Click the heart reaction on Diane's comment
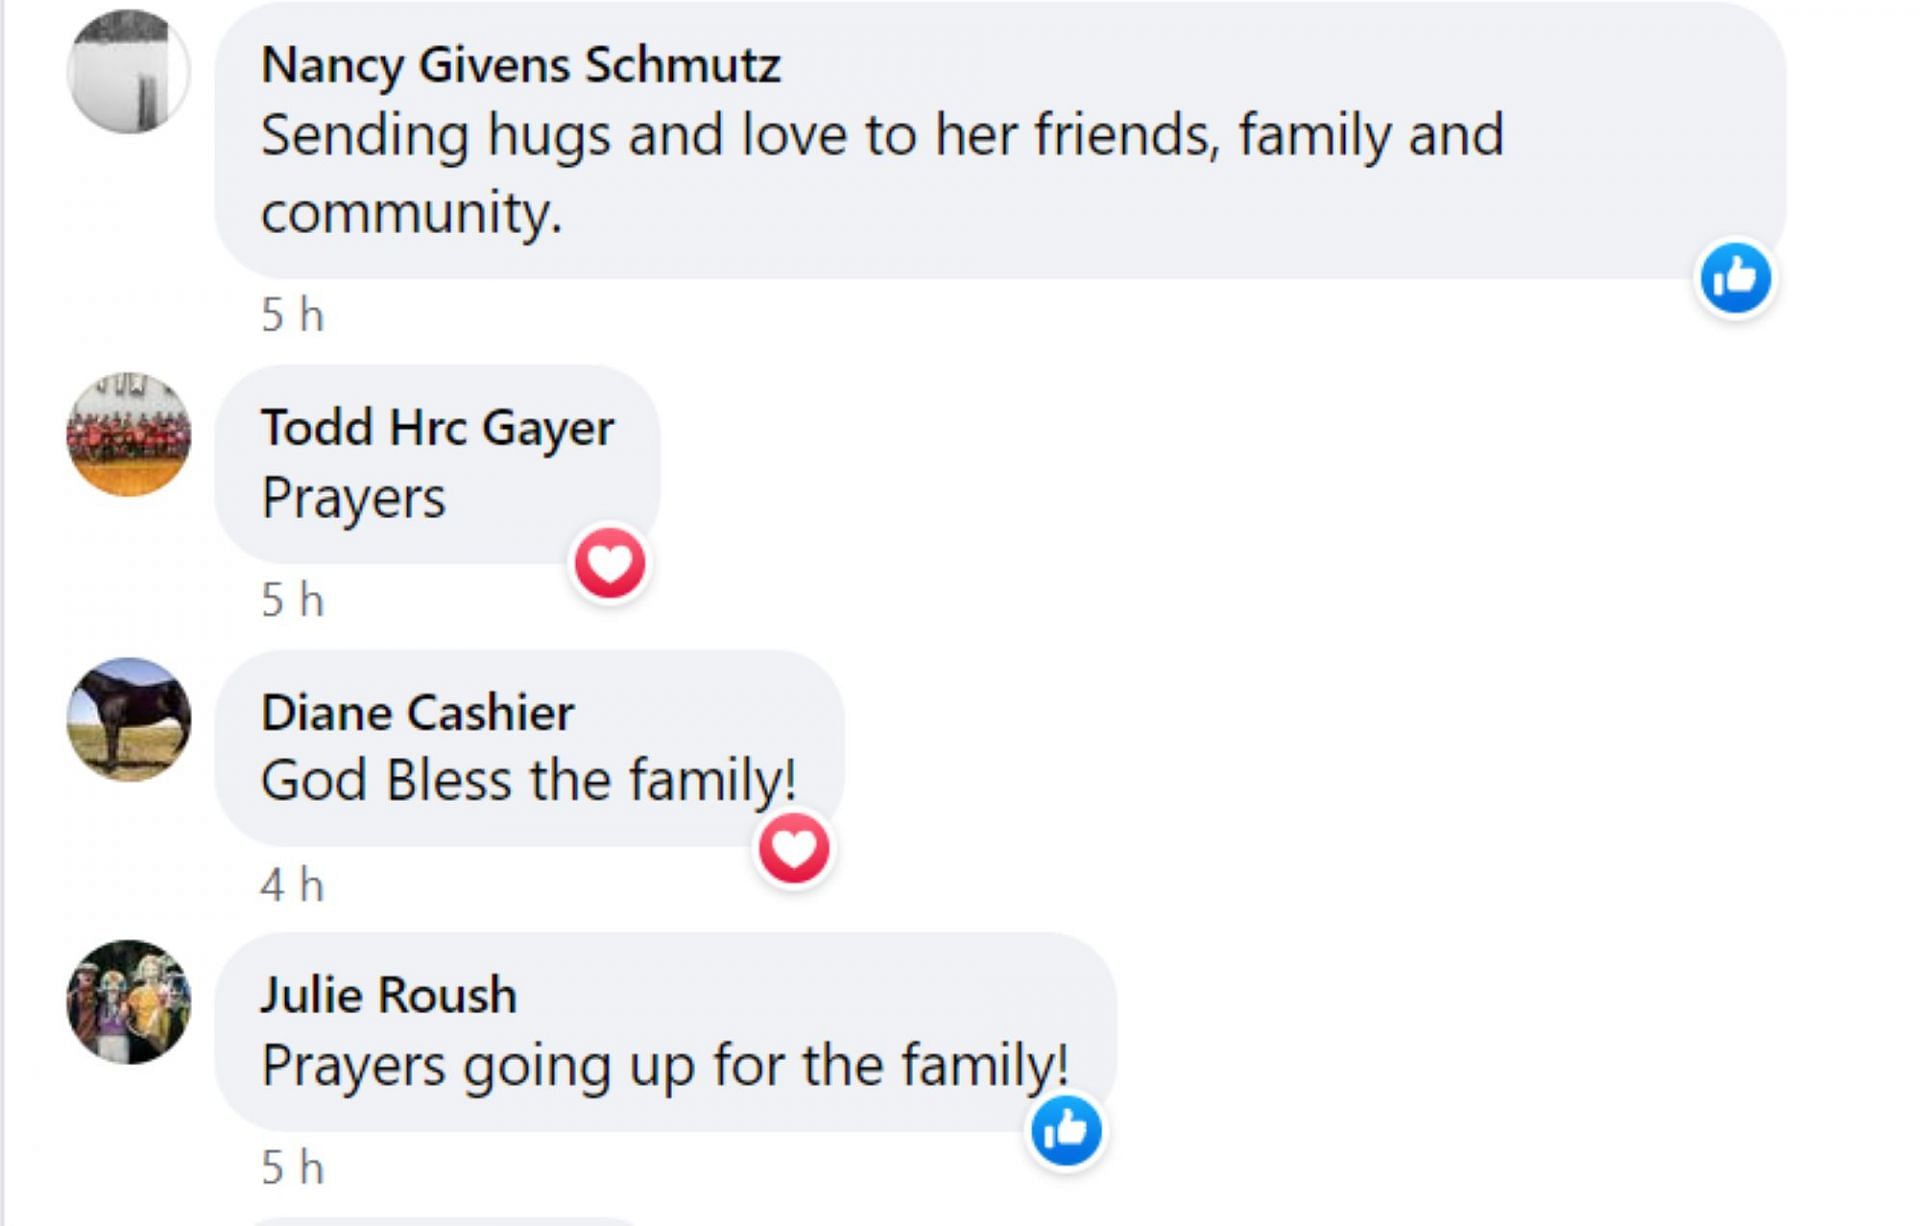 794,849
